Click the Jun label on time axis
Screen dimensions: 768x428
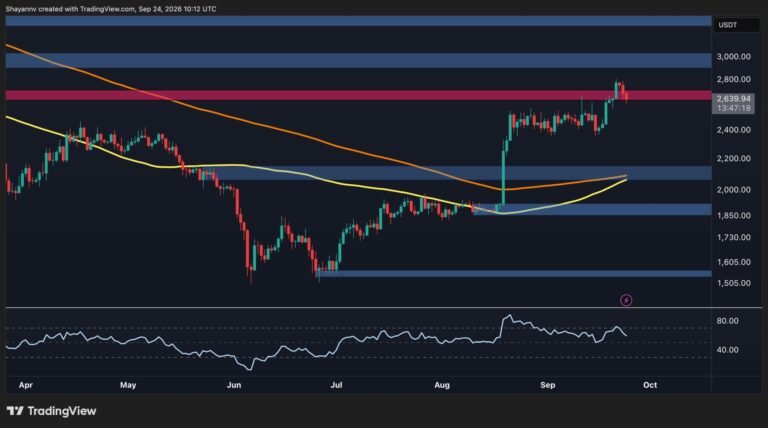234,385
